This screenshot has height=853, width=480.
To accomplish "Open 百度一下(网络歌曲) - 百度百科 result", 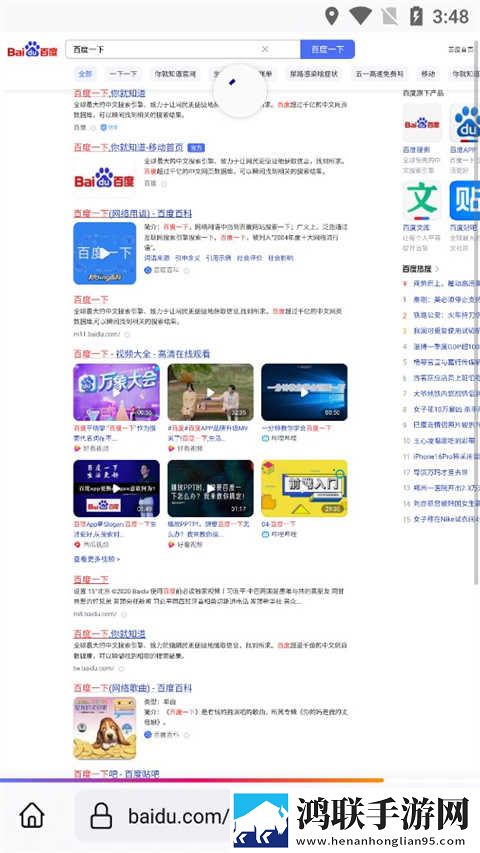I will point(133,688).
